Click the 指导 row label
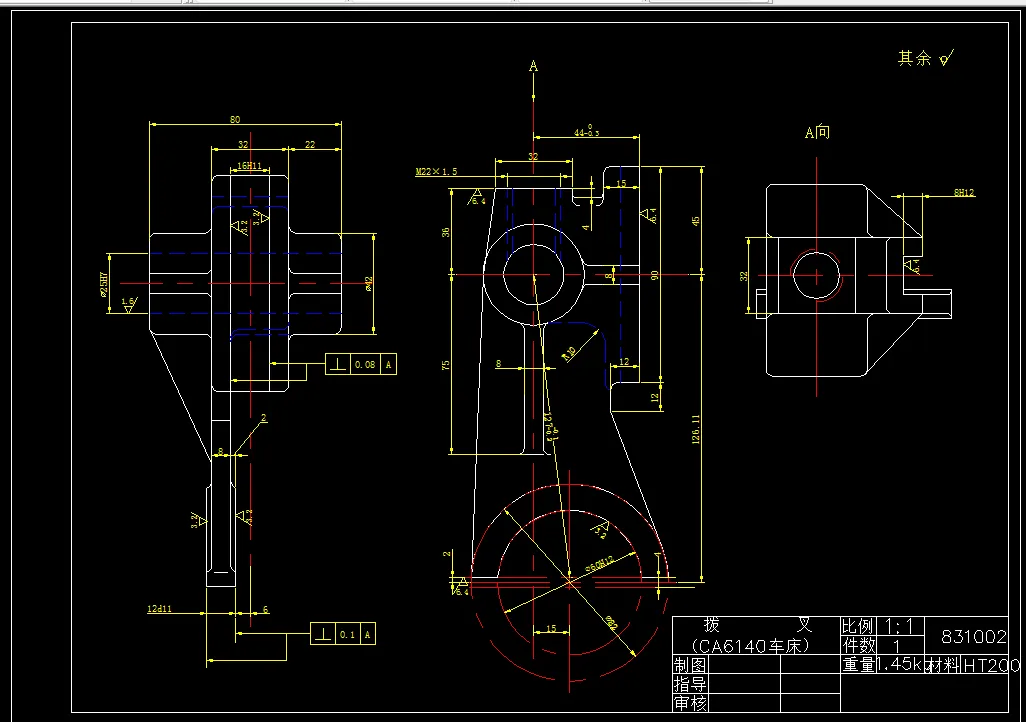This screenshot has width=1026, height=722. (x=690, y=684)
